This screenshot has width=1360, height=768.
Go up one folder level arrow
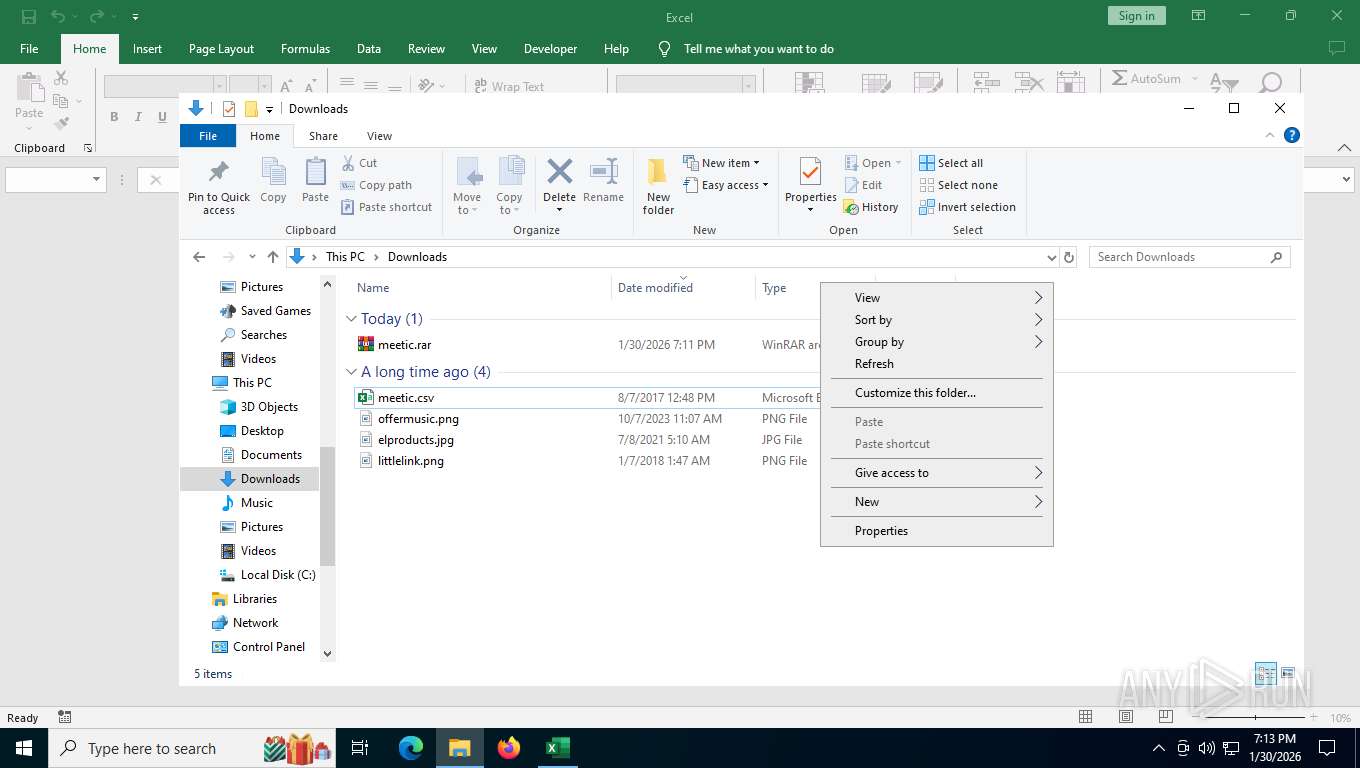click(273, 257)
